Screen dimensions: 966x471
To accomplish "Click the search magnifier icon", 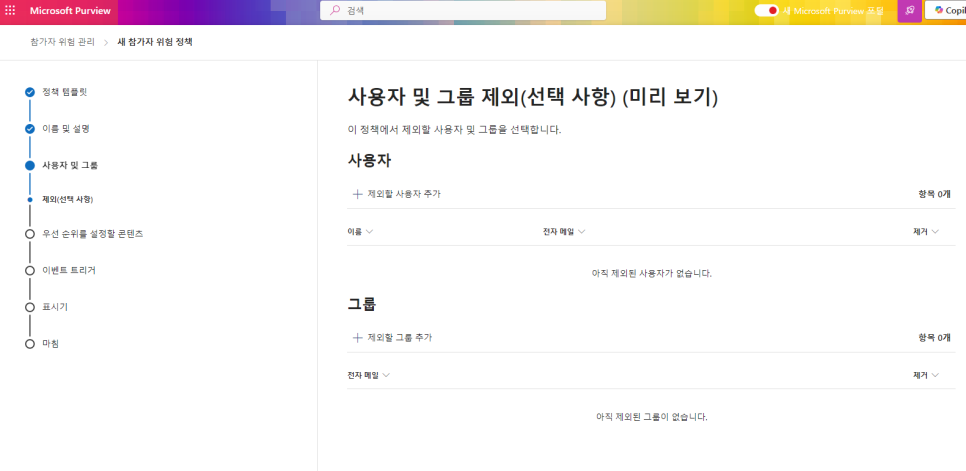I will pos(335,10).
